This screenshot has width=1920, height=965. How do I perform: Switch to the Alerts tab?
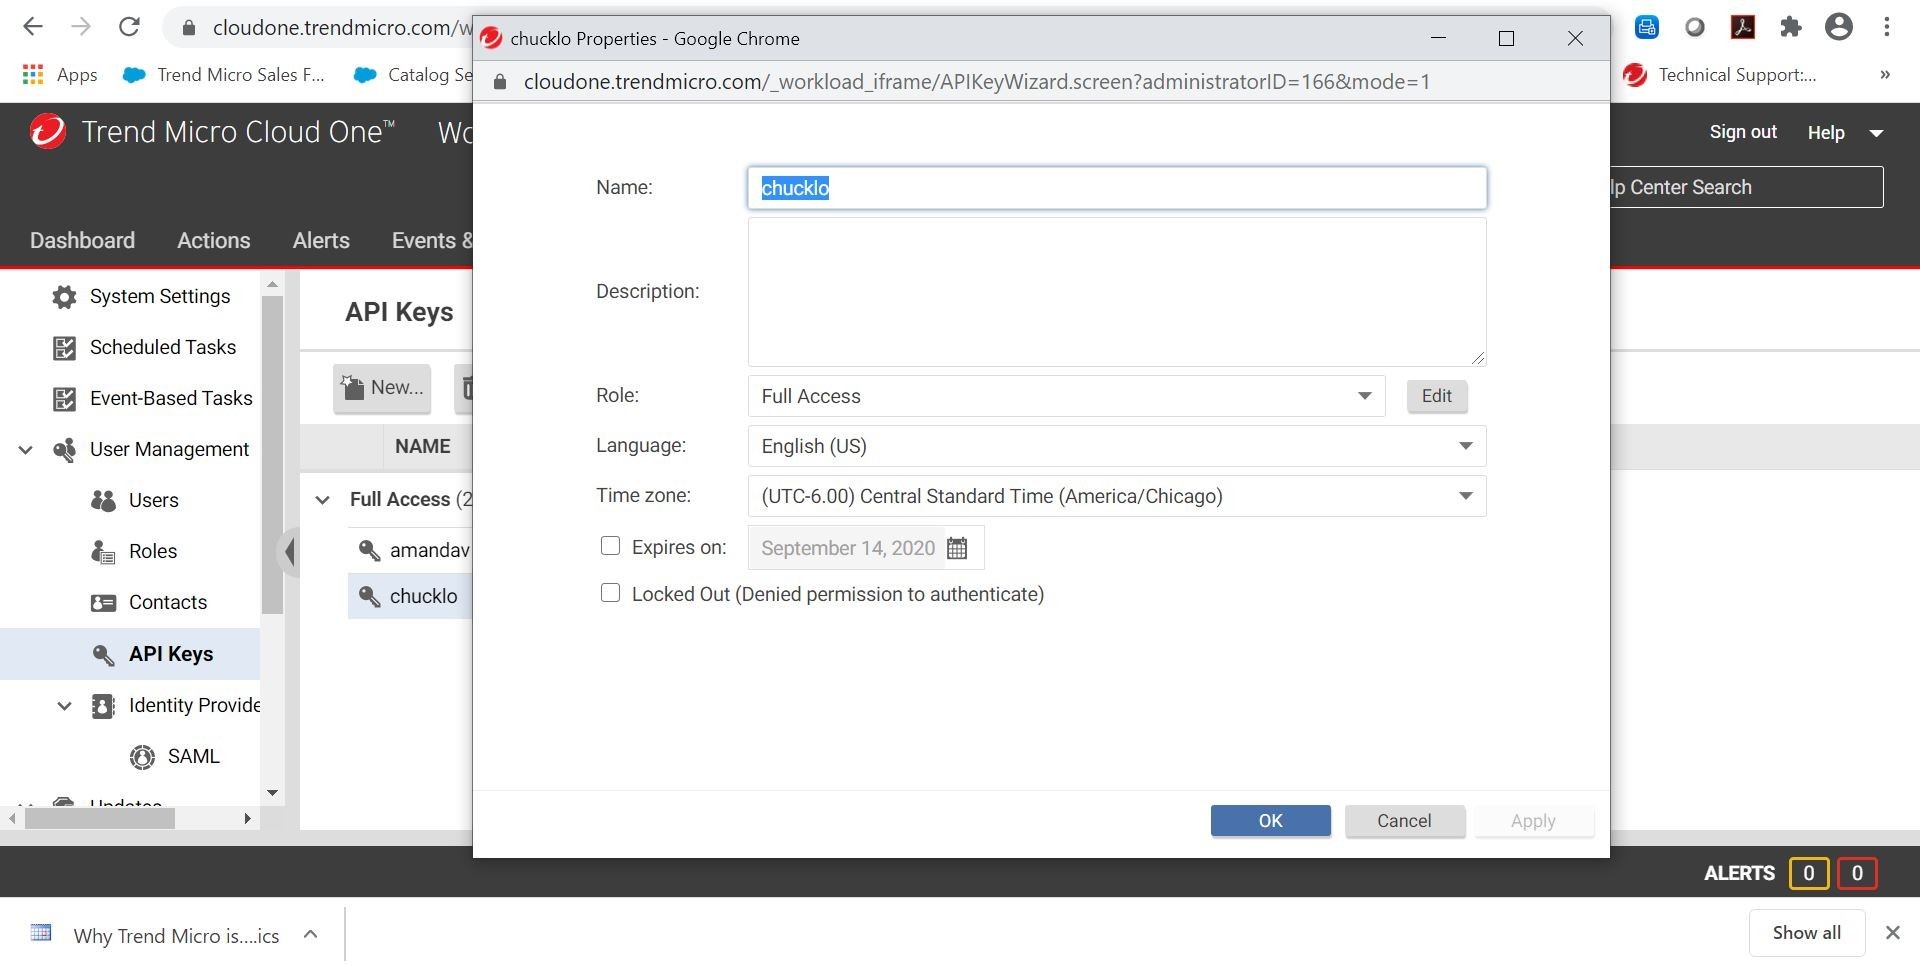(321, 240)
